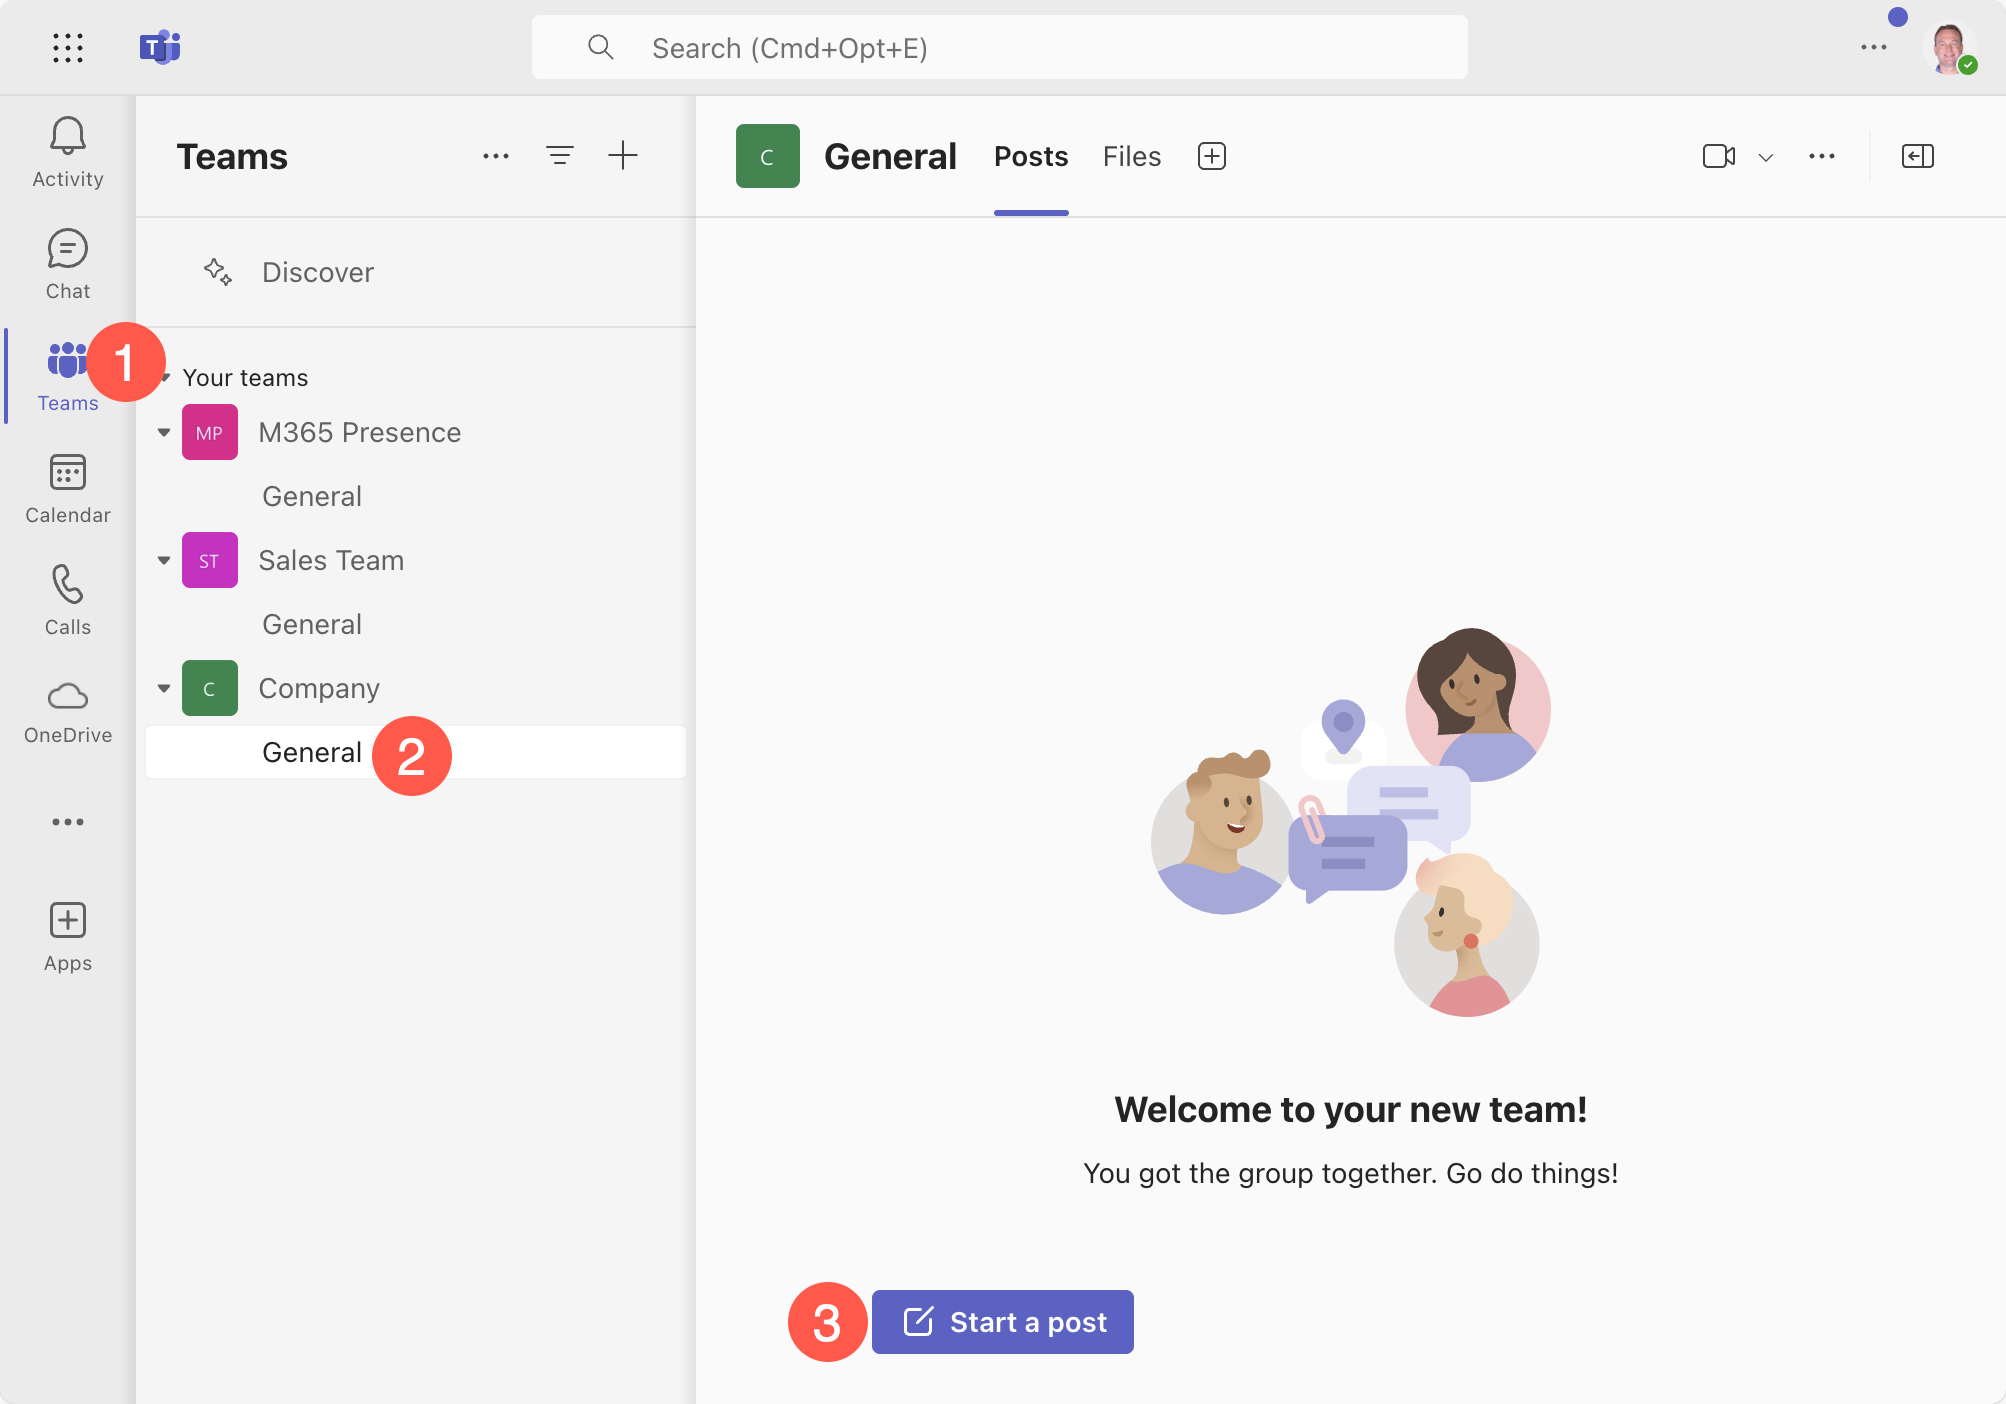Click the filter teams icon

[x=561, y=155]
